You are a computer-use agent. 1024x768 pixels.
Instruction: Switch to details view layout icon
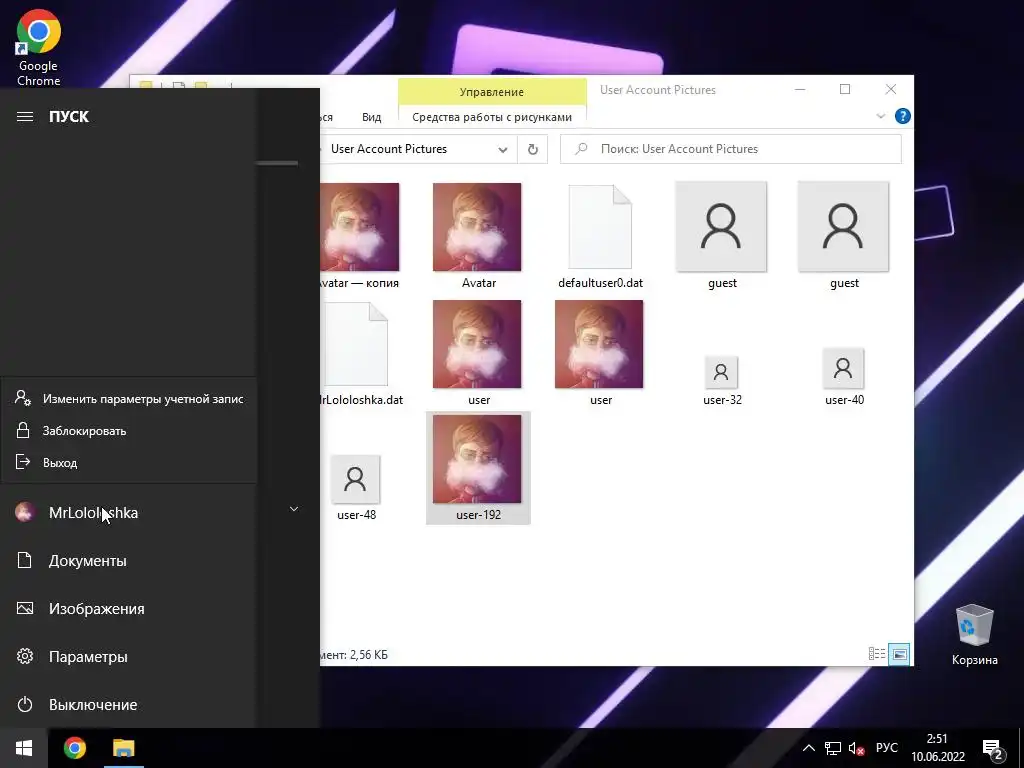click(x=877, y=654)
